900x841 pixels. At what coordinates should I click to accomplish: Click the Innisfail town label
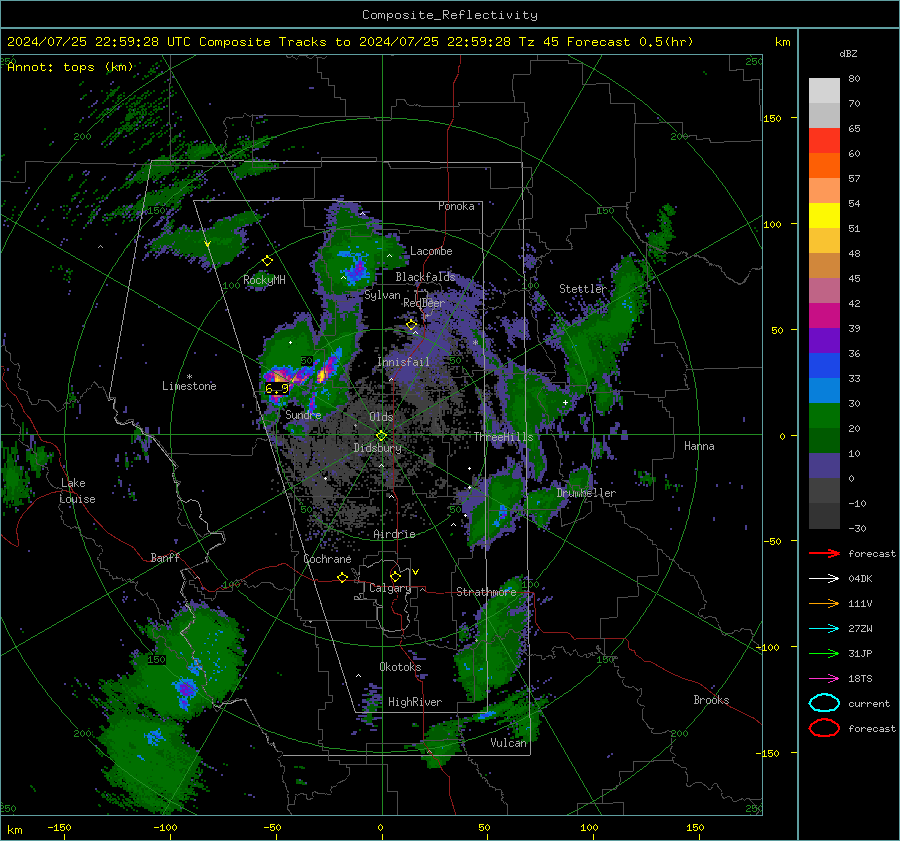[x=403, y=362]
